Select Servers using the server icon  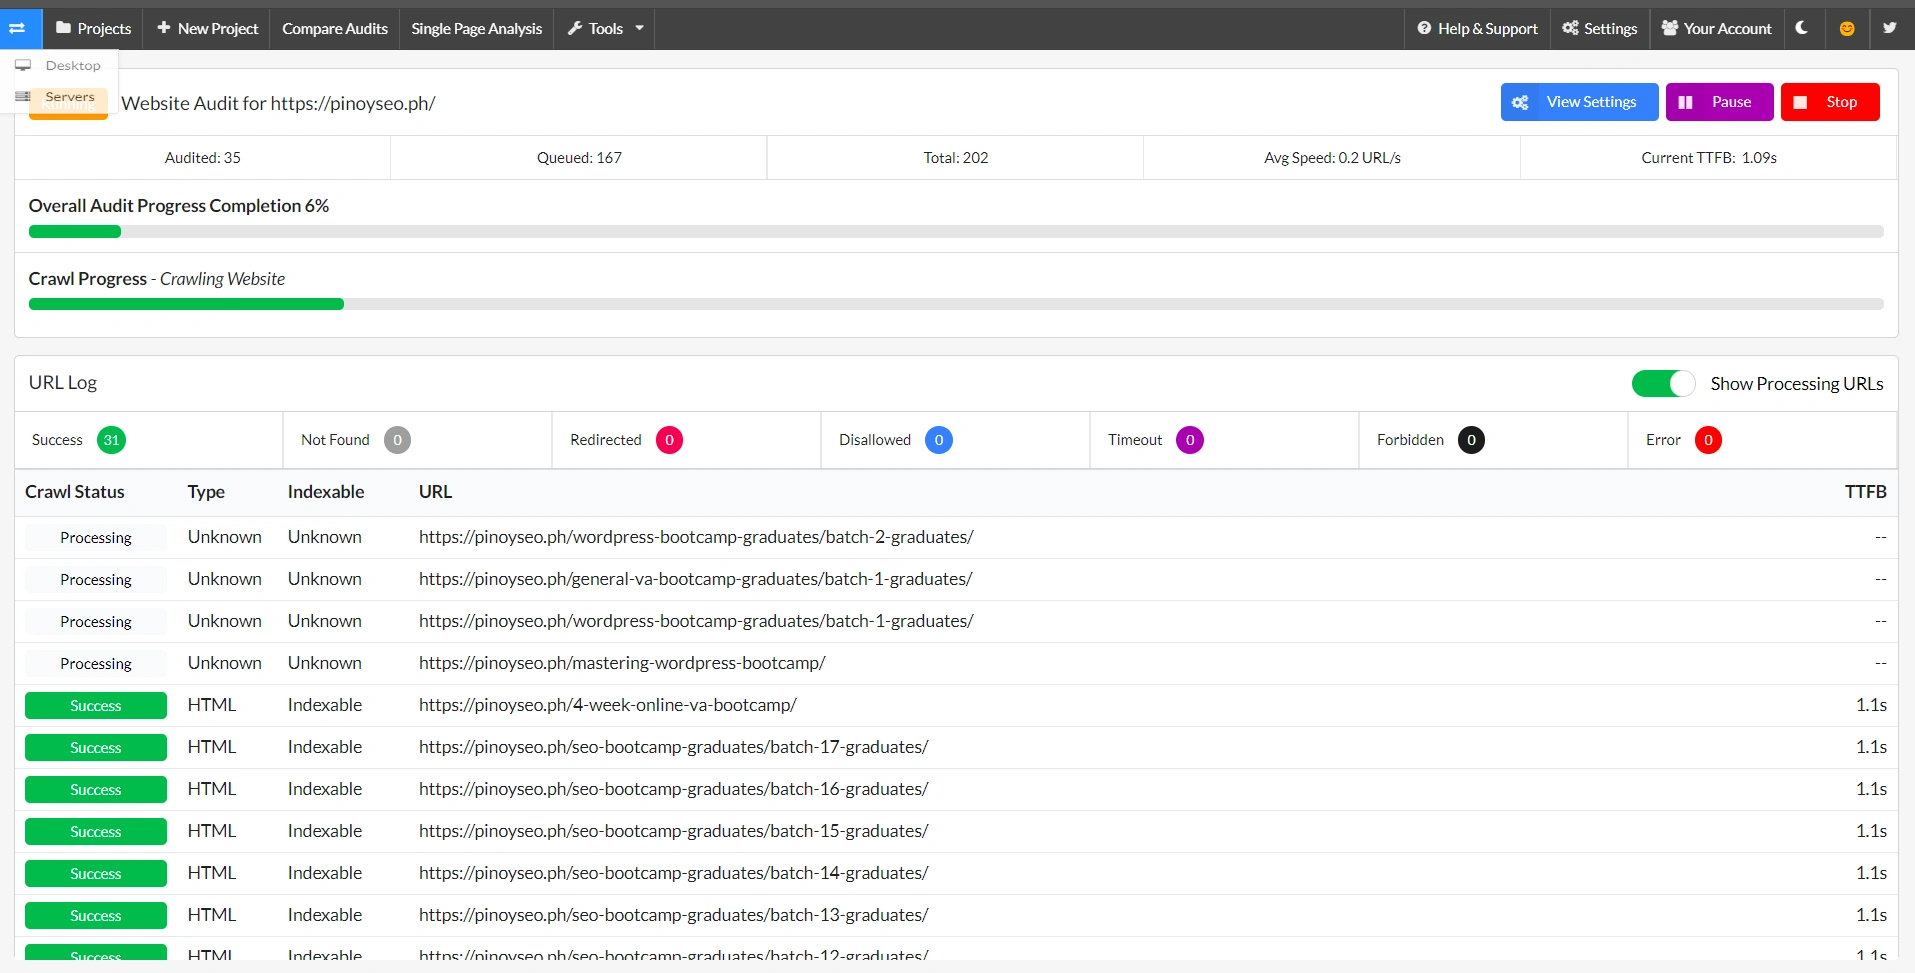point(23,96)
